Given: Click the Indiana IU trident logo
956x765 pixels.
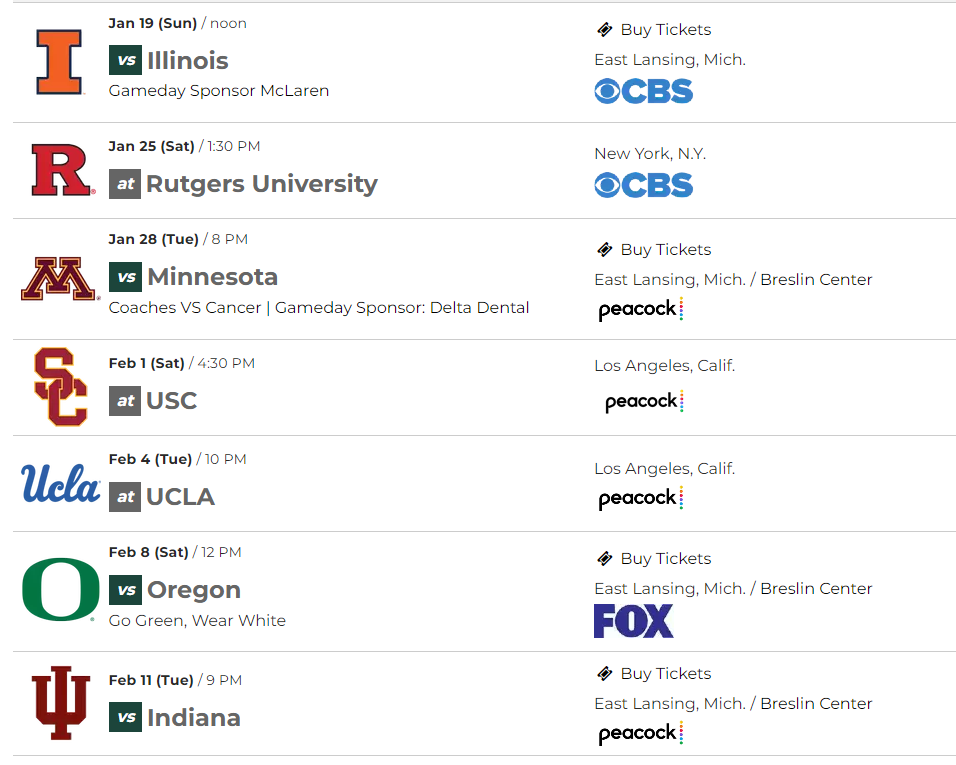Looking at the screenshot, I should click(60, 703).
